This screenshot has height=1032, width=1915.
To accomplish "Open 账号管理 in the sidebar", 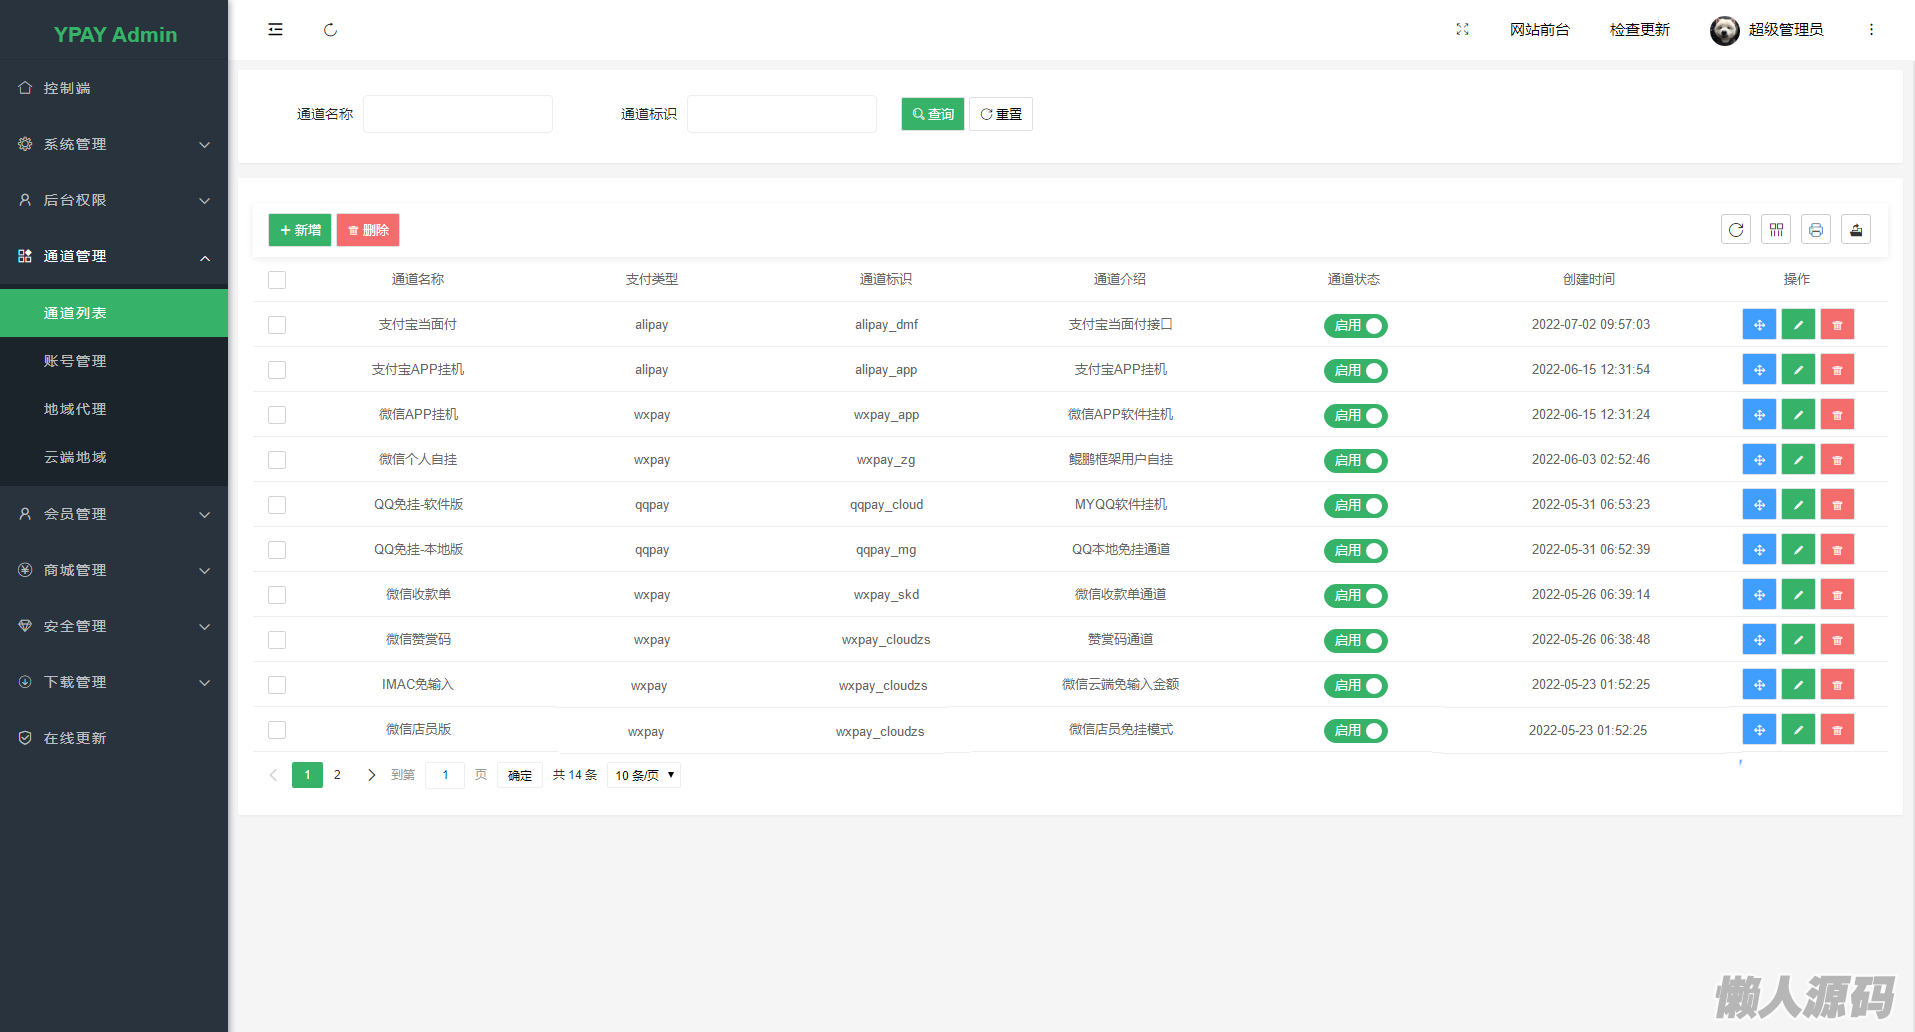I will pos(75,361).
